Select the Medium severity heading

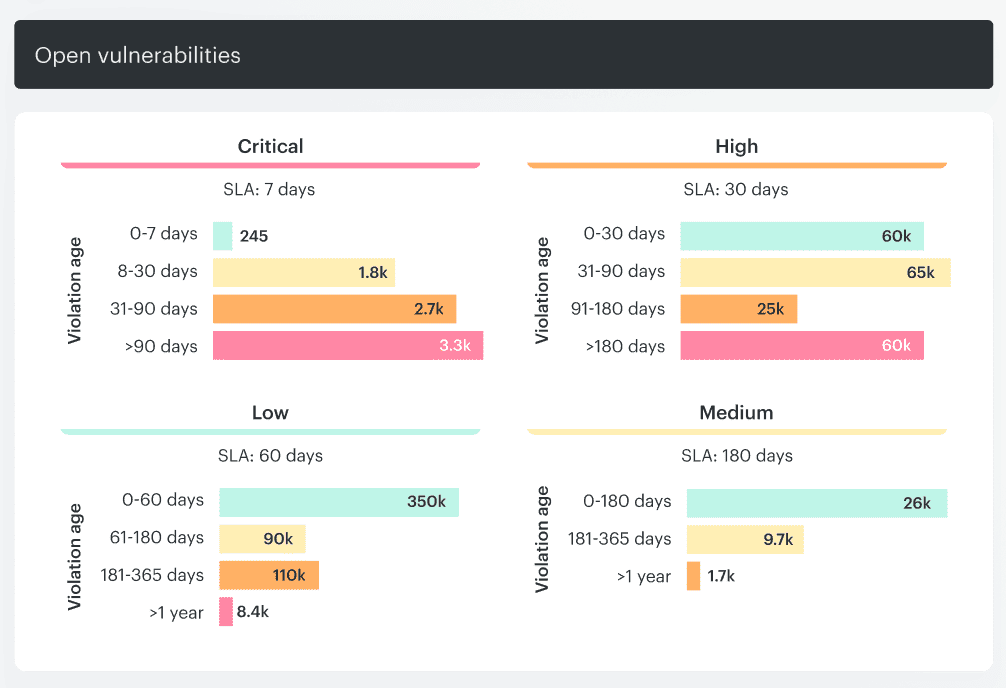(737, 413)
